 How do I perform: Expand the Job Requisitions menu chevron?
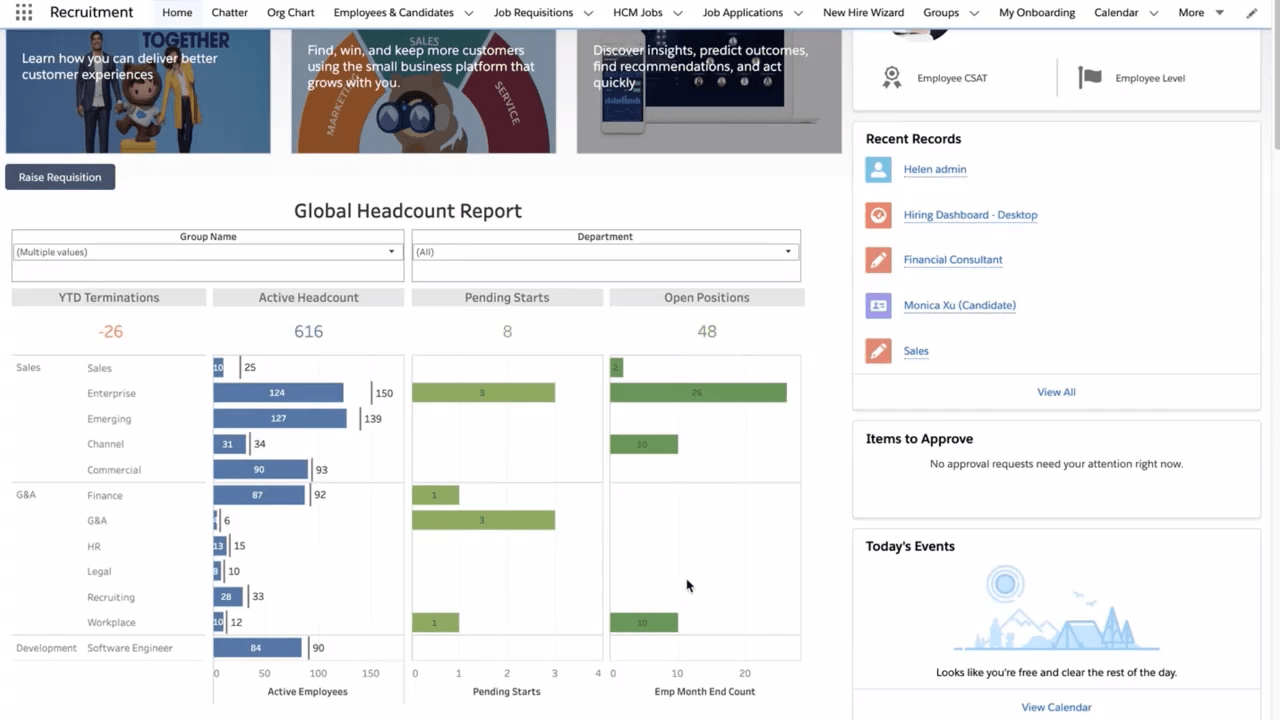click(x=588, y=13)
